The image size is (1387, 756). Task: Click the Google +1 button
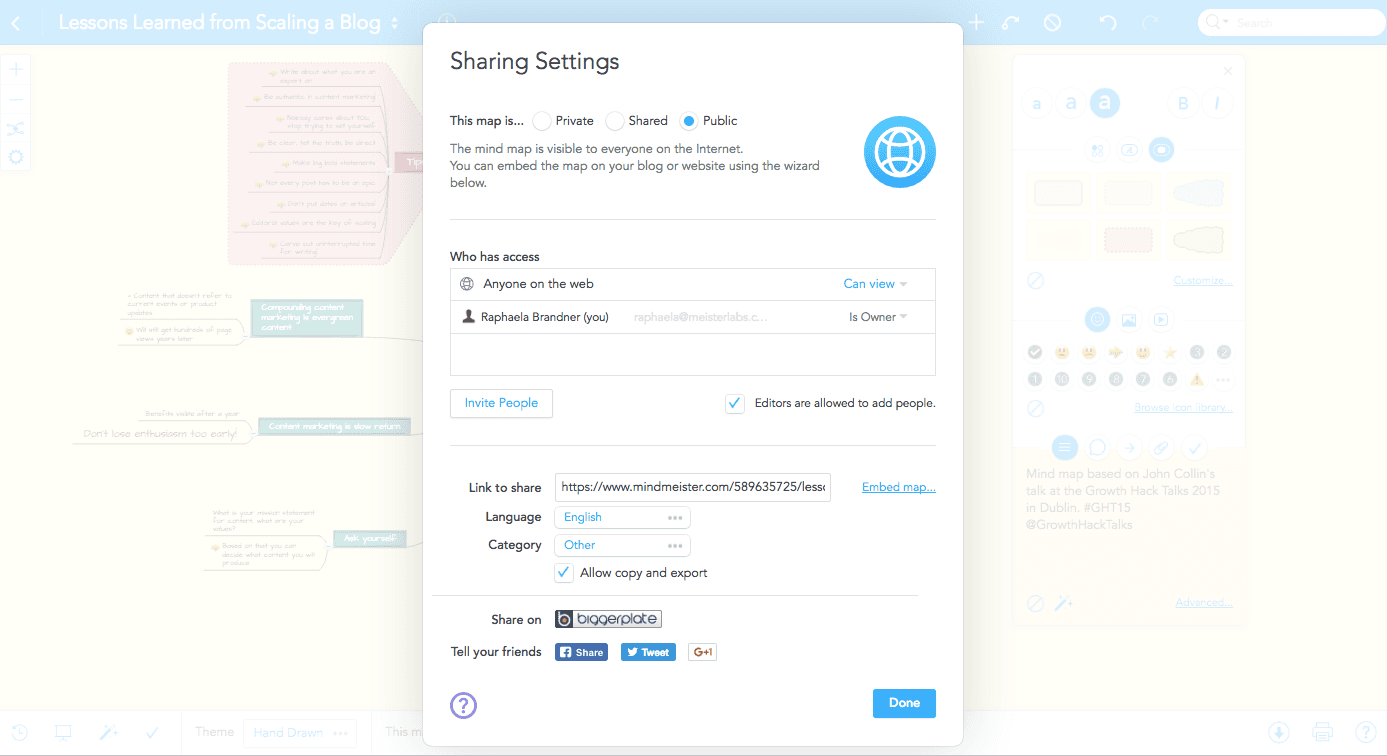[x=702, y=652]
